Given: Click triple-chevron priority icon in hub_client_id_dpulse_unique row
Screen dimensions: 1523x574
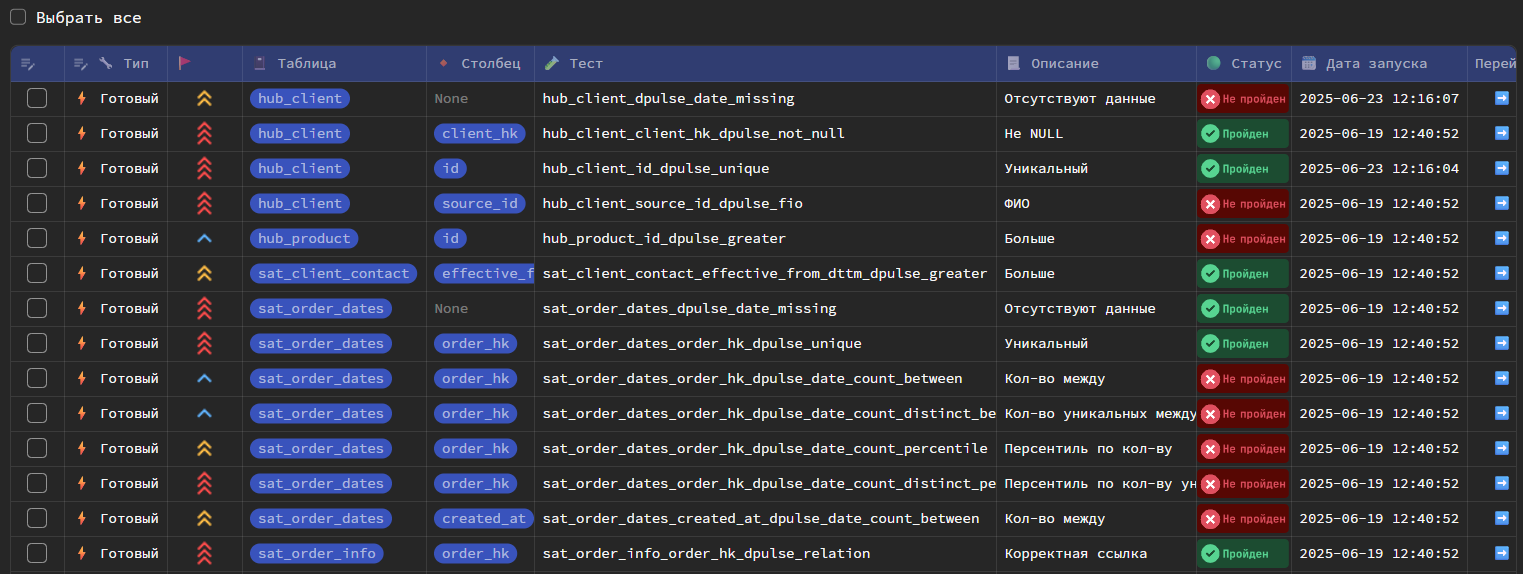Looking at the screenshot, I should 204,168.
